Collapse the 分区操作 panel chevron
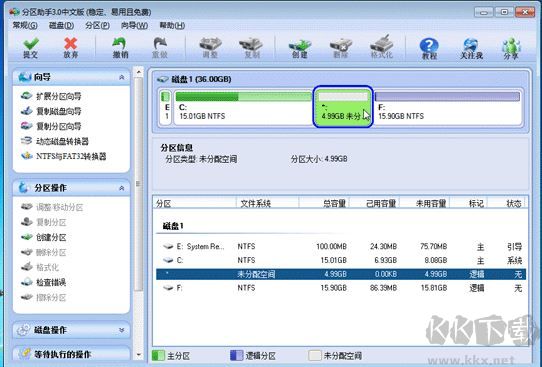 [x=122, y=188]
